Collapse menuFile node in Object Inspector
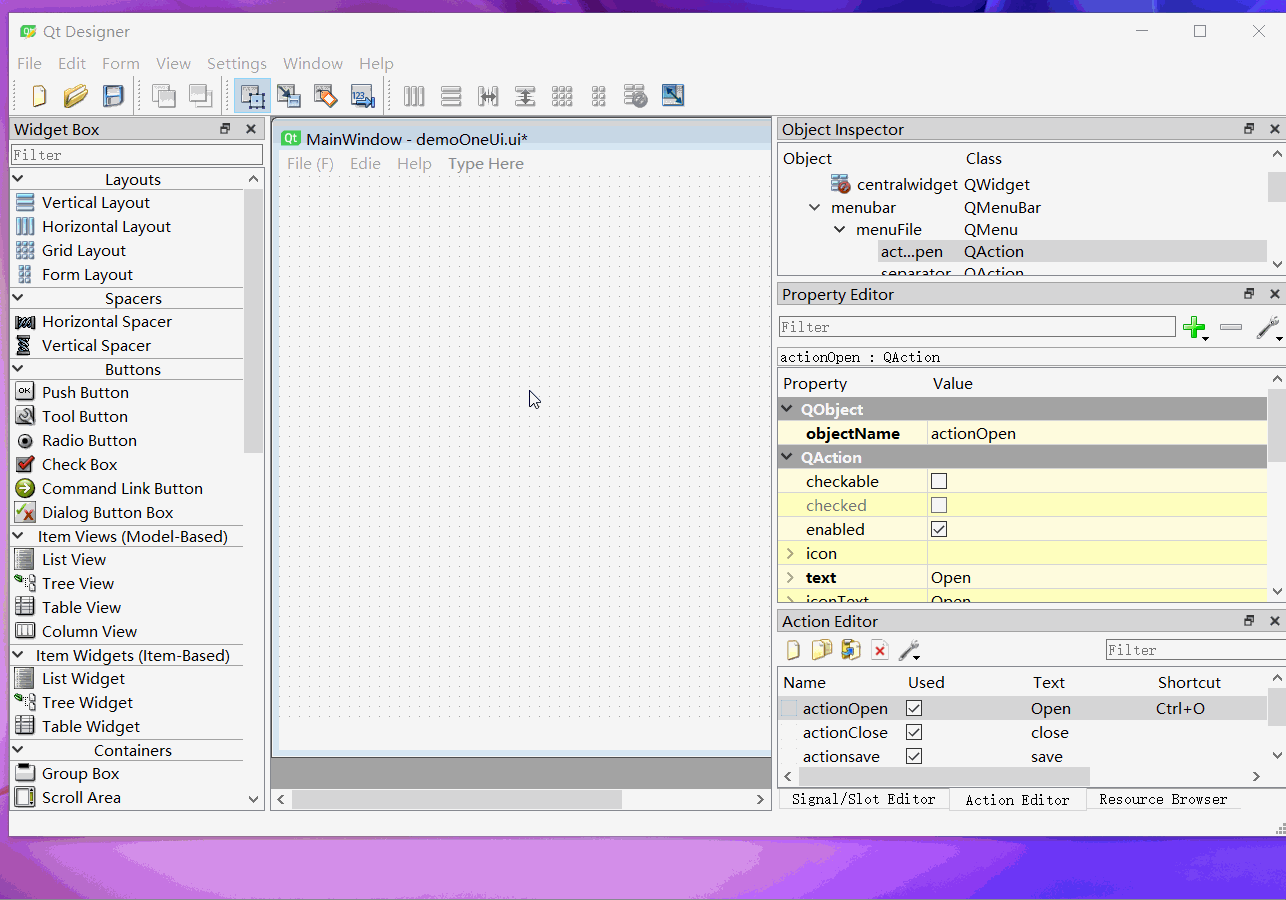This screenshot has height=900, width=1286. click(840, 230)
